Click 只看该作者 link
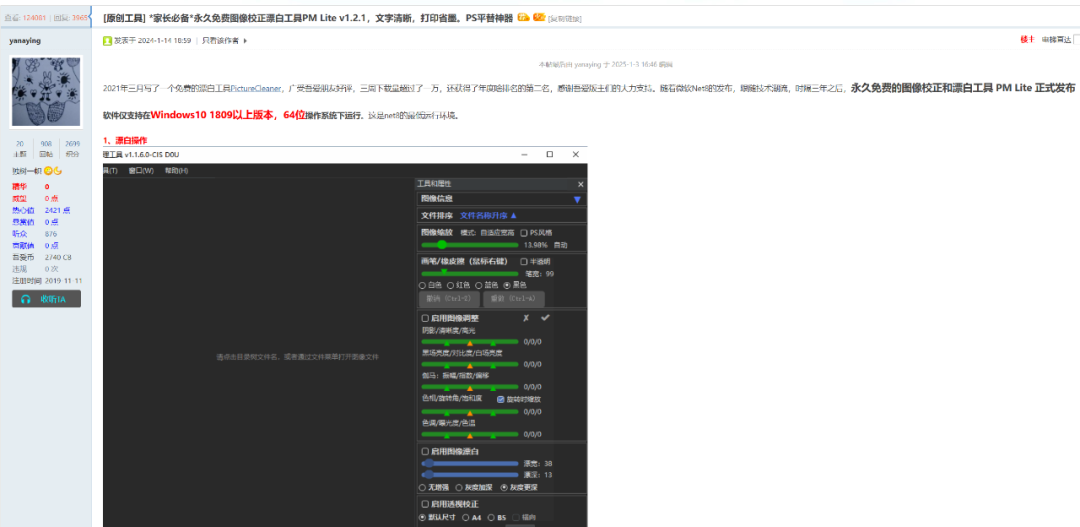 [220, 41]
